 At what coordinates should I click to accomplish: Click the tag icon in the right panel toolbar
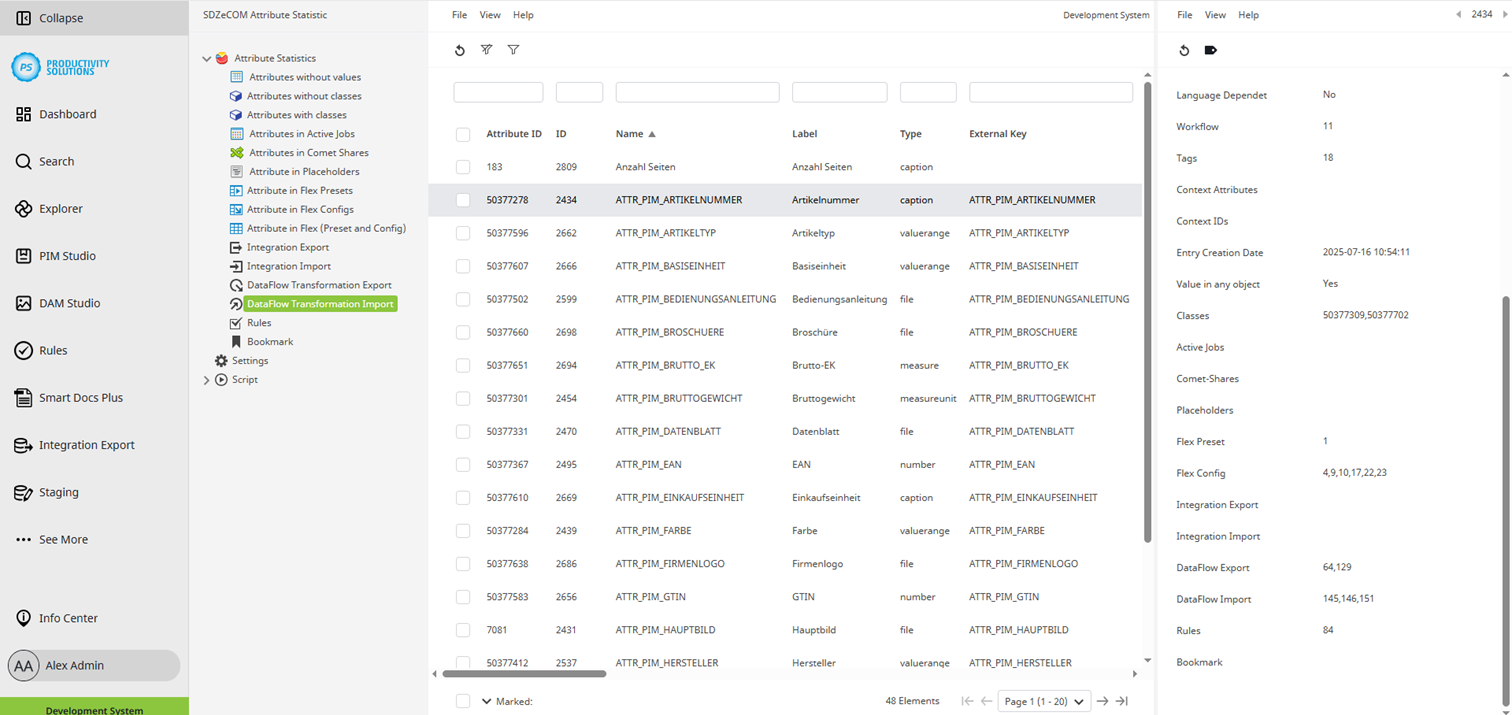point(1210,50)
